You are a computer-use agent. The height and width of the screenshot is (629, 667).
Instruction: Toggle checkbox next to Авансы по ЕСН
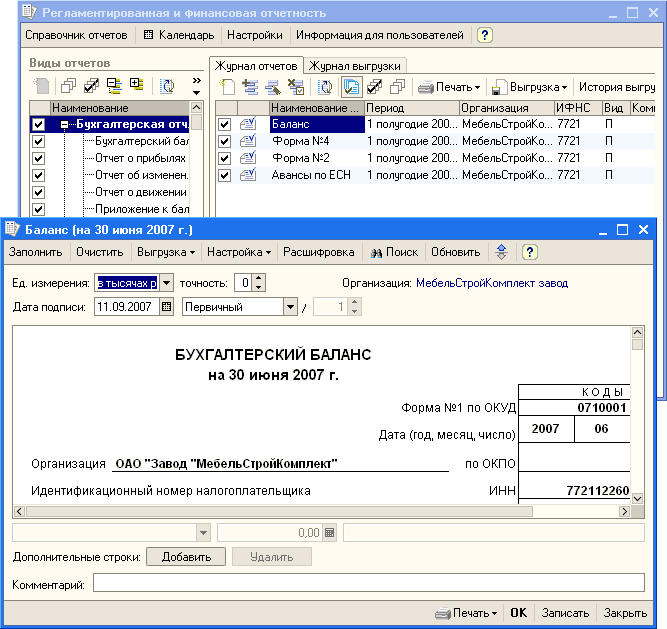[x=225, y=175]
